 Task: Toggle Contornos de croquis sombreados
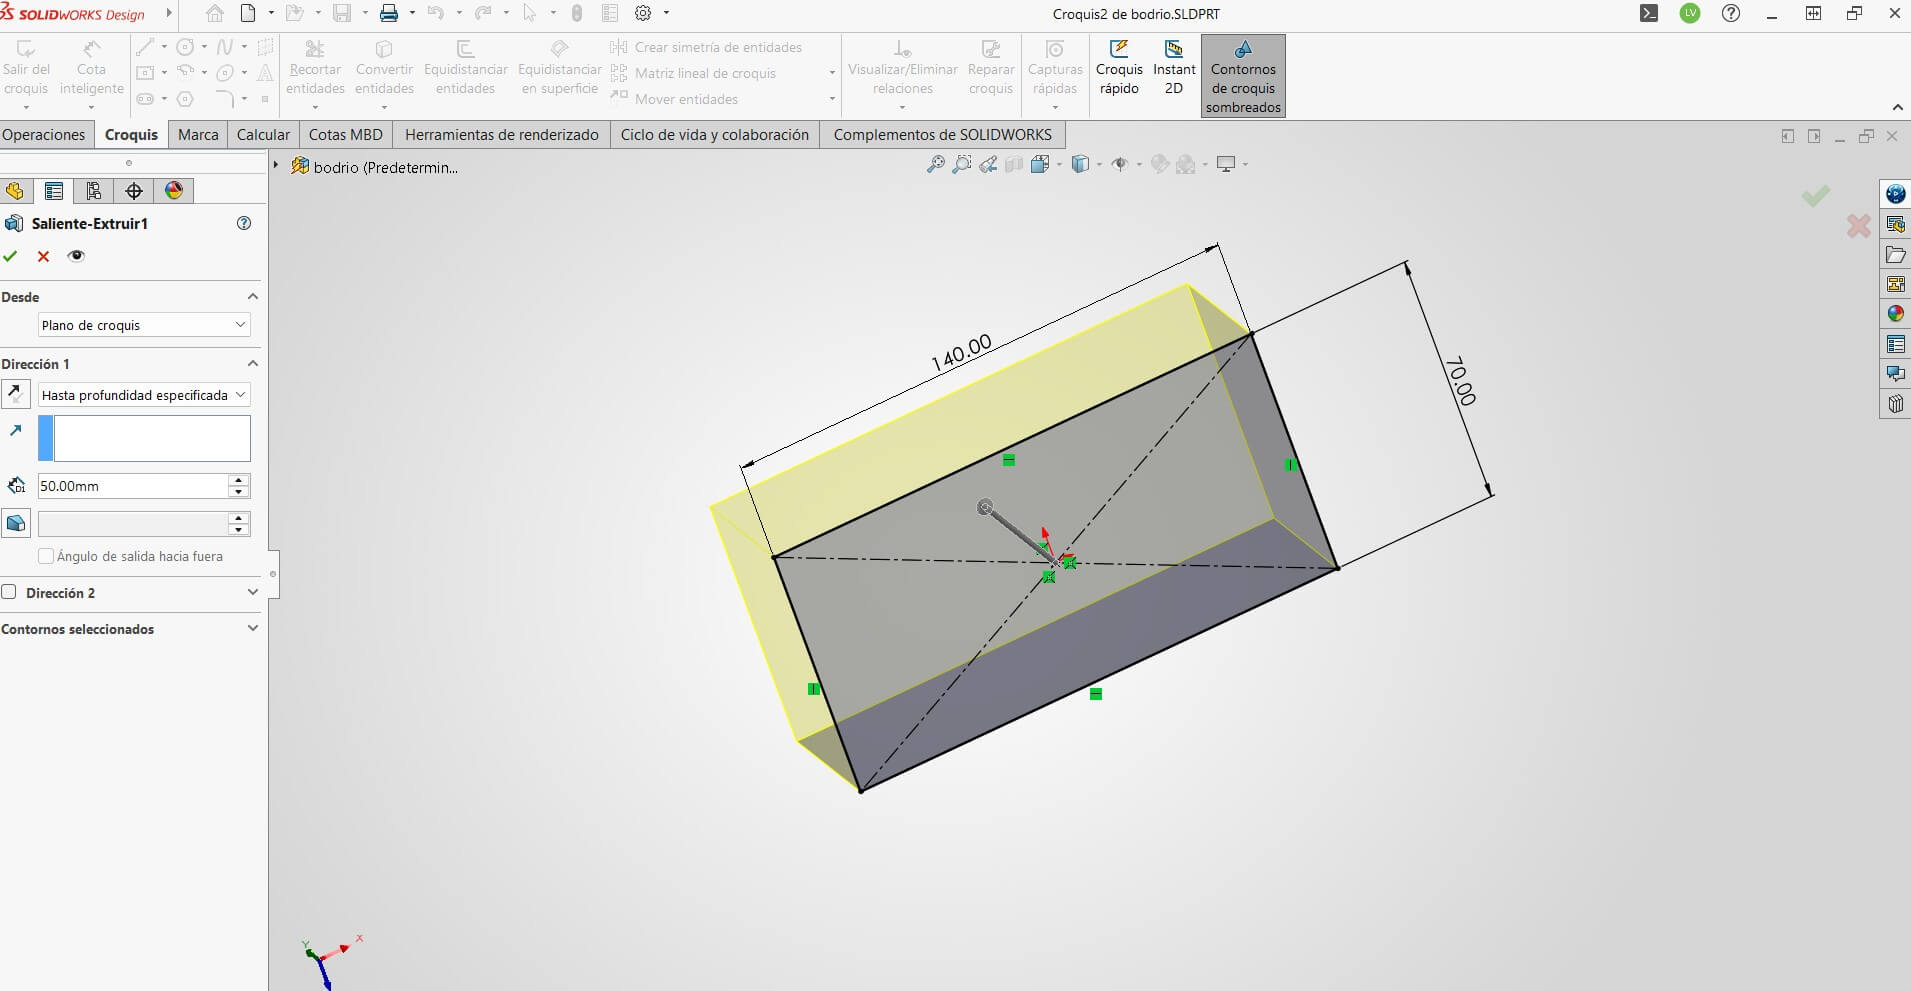1242,76
